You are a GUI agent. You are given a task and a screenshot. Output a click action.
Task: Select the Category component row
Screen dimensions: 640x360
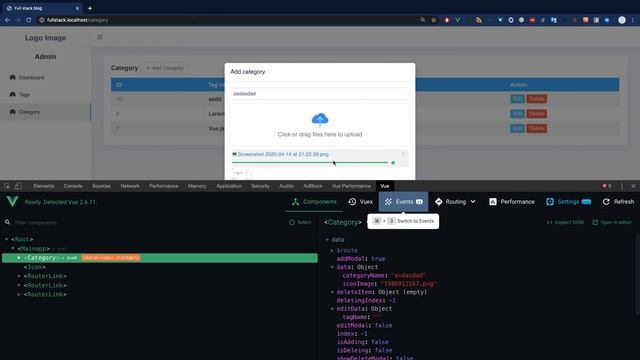160,258
